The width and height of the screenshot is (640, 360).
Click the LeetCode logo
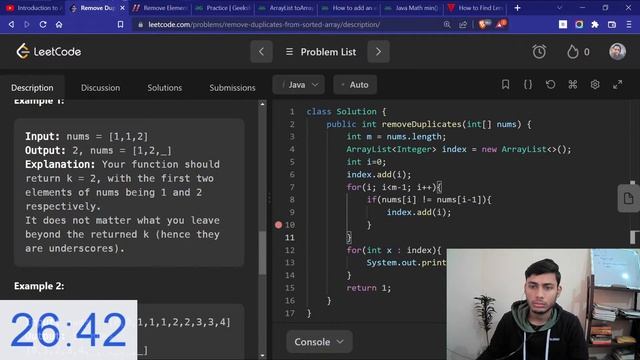49,52
